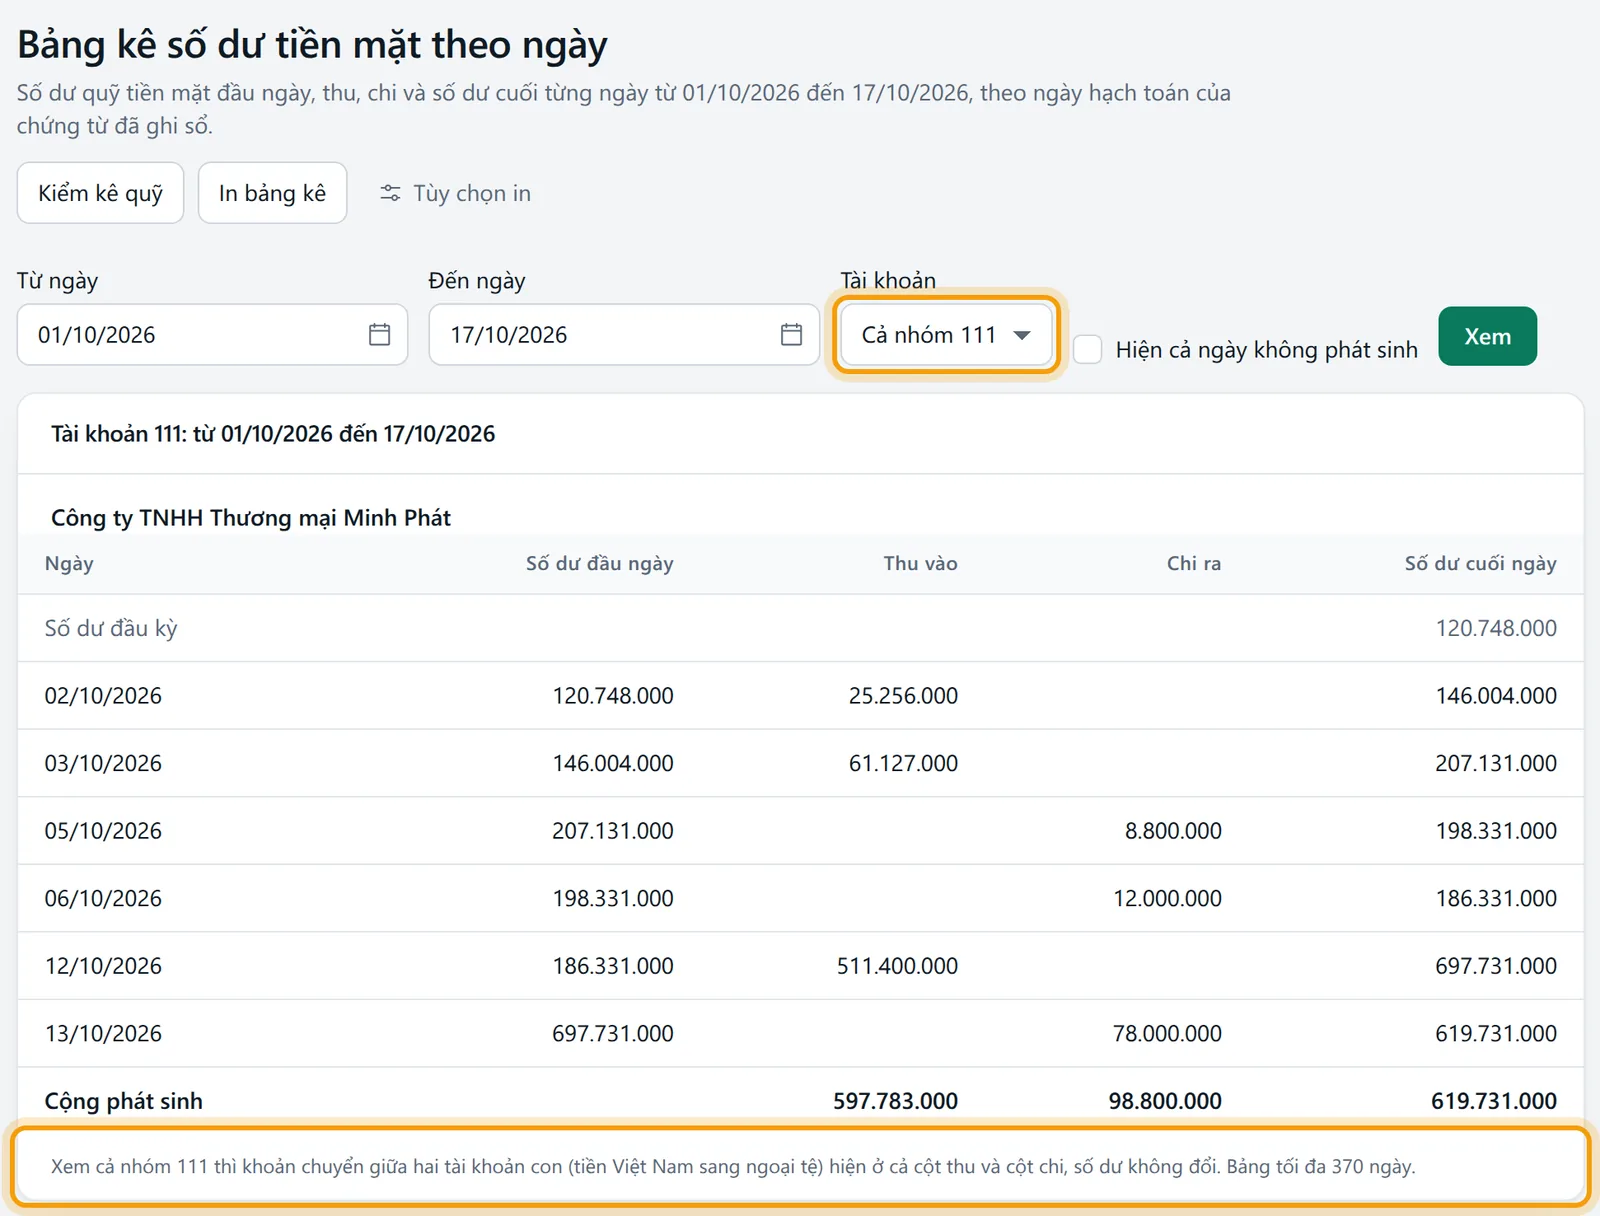
Task: Click total Thu vào 597.783.000
Action: click(895, 1101)
